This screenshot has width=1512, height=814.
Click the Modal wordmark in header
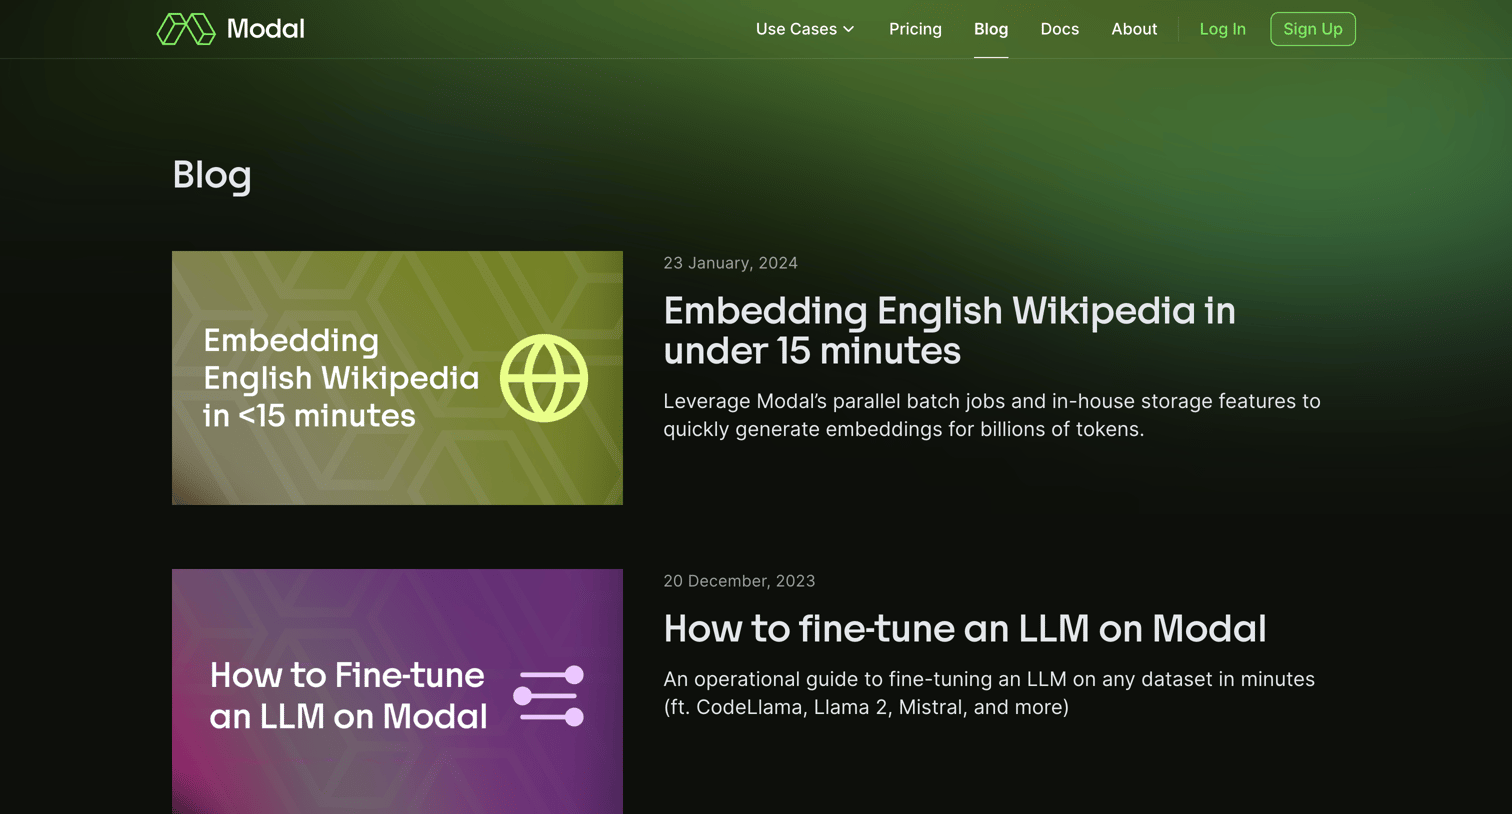coord(265,29)
